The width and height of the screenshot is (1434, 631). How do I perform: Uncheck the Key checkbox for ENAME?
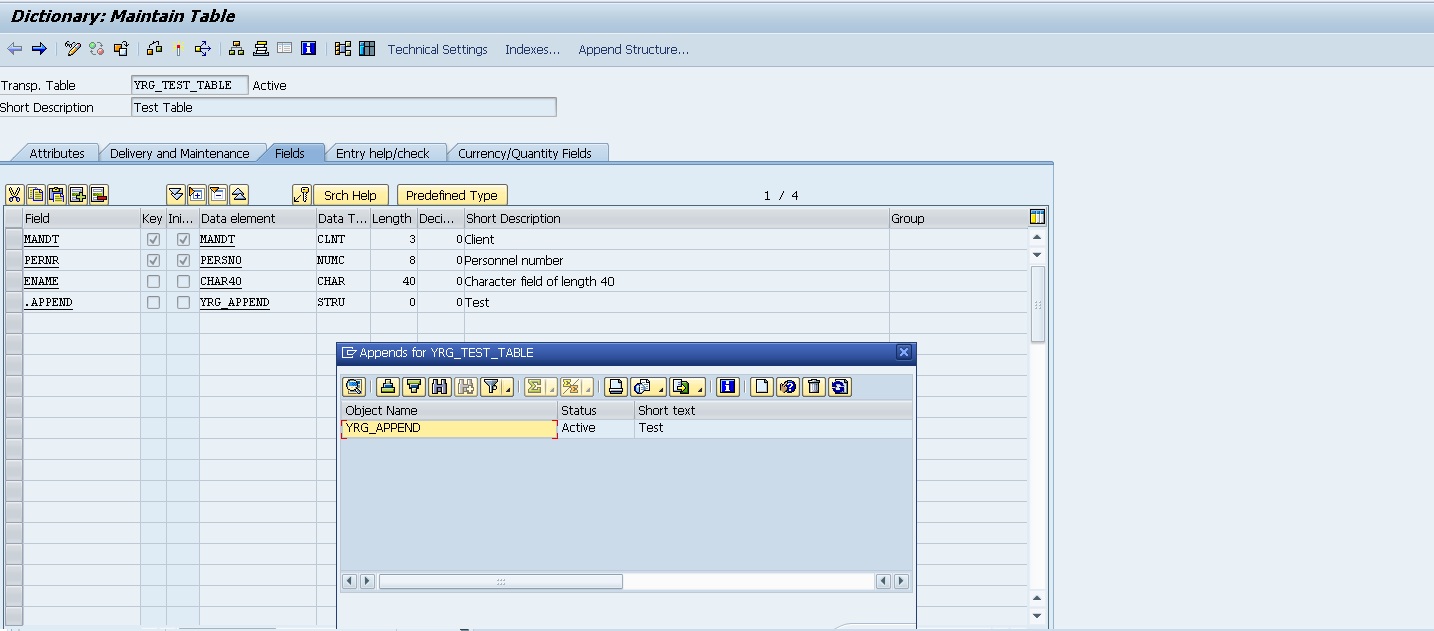point(153,281)
